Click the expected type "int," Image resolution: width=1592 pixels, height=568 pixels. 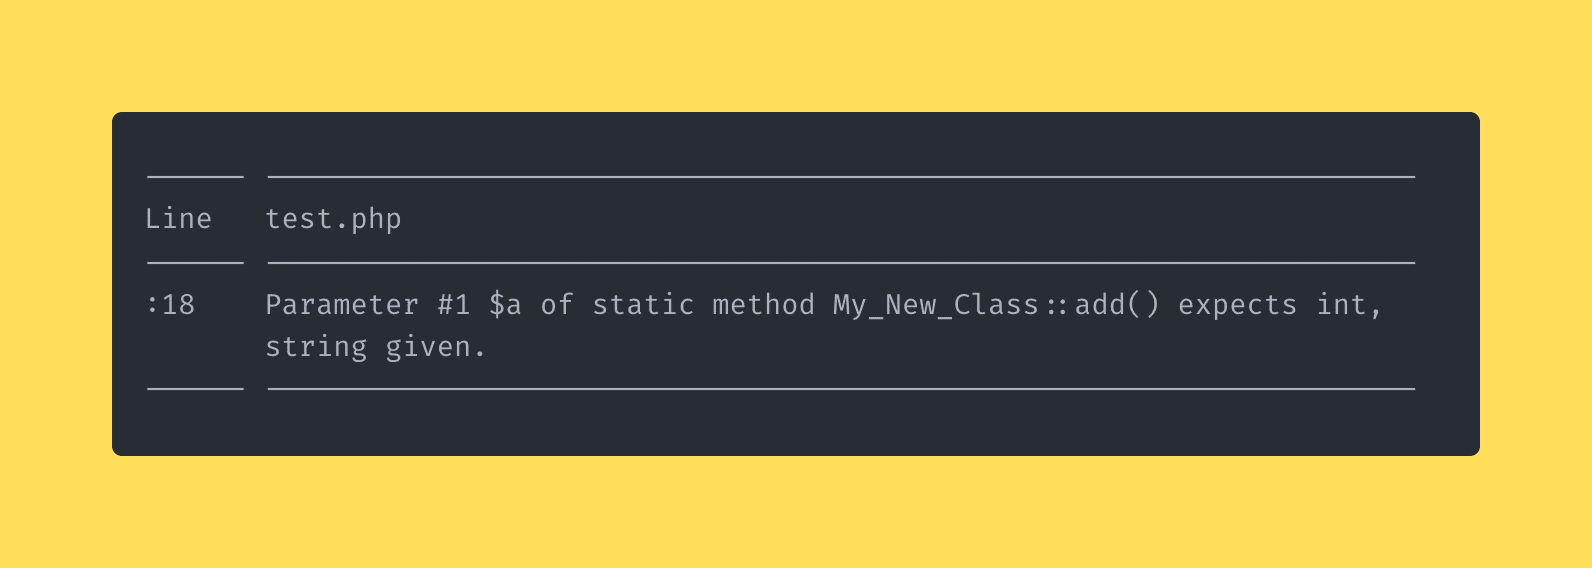tap(1350, 305)
